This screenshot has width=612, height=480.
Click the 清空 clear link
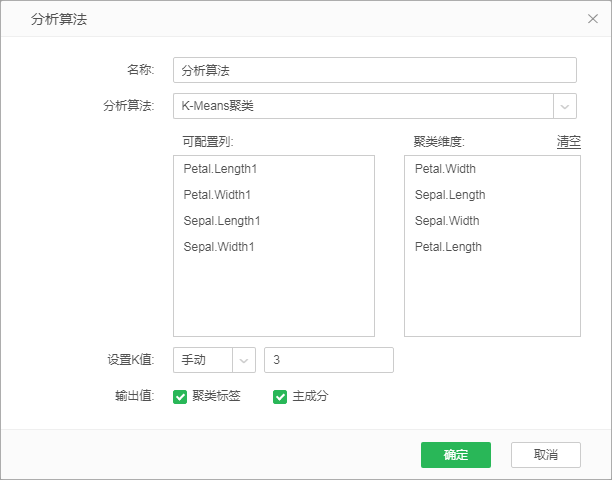(569, 141)
